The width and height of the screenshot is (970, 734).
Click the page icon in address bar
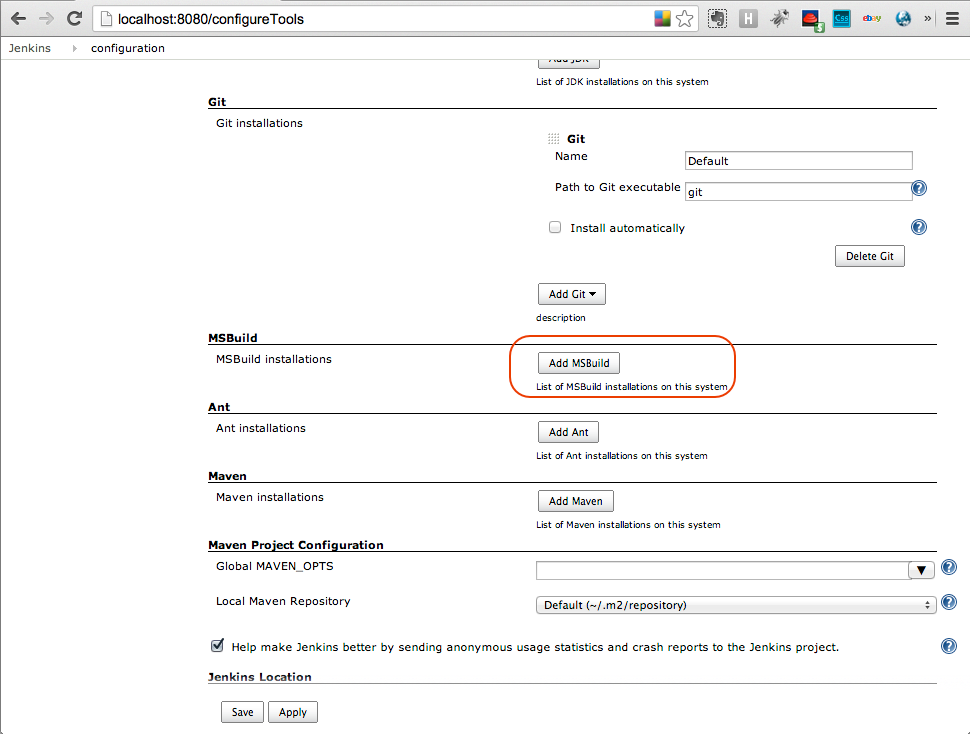point(106,19)
